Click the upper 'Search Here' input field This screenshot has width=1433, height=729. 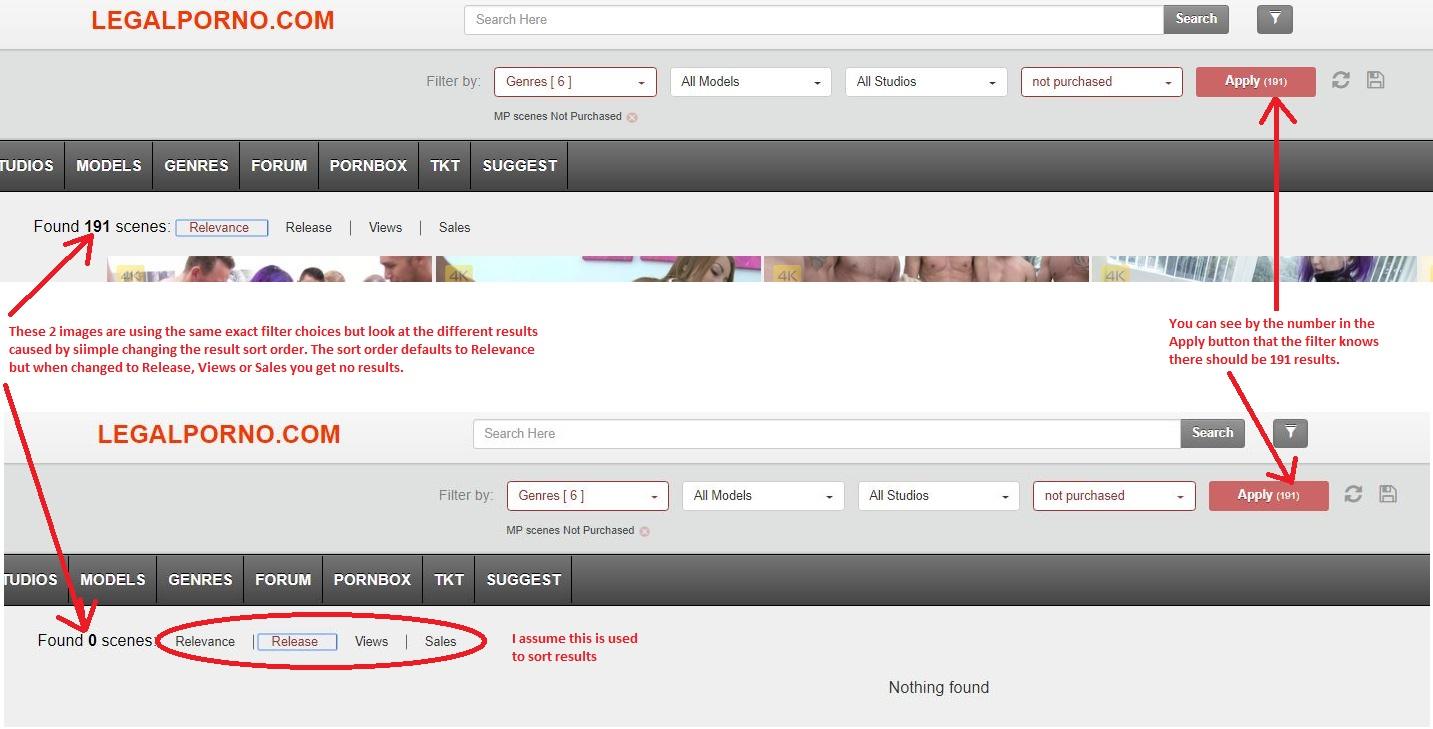click(x=813, y=19)
